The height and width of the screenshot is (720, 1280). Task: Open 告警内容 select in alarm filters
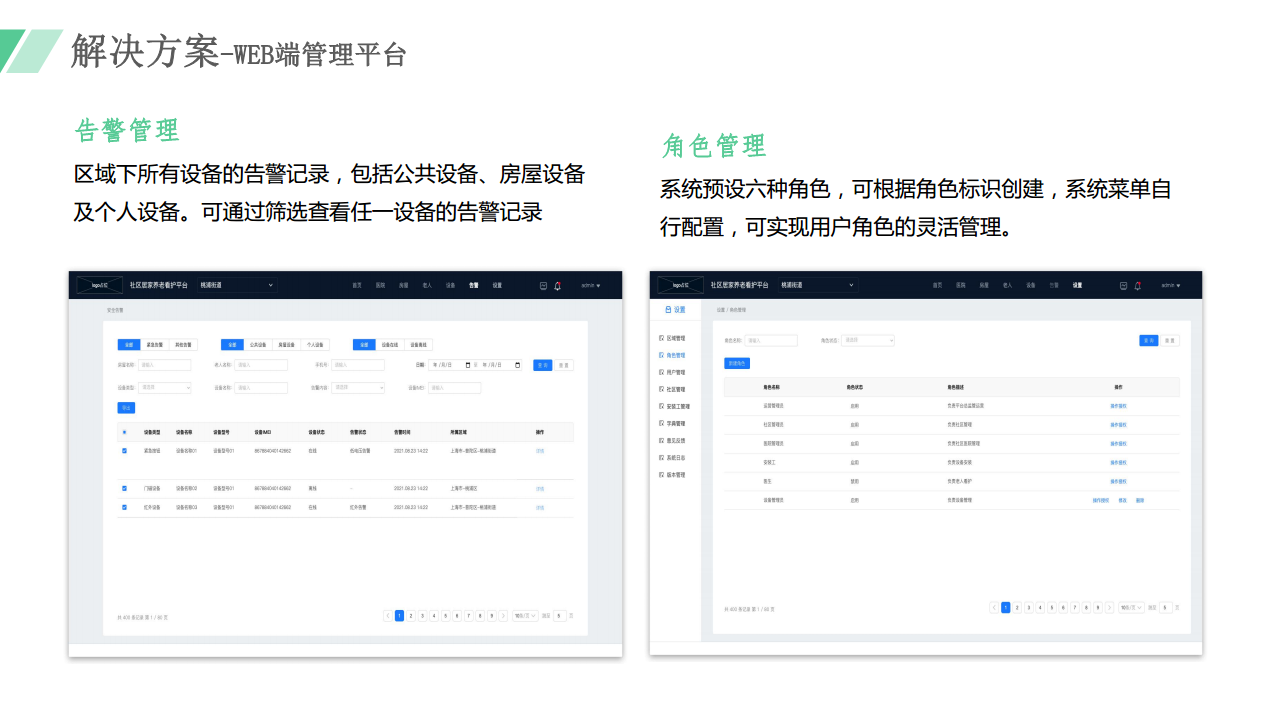point(358,387)
